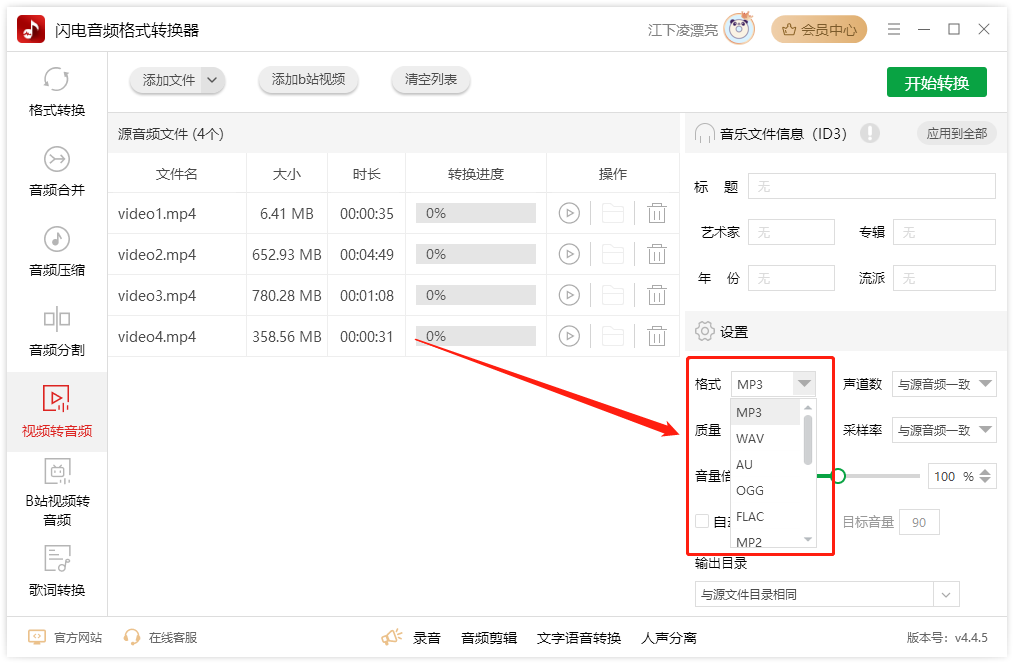Screen dimensions: 1014x664
Task: Expand the 声道数 dropdown
Action: tap(943, 384)
